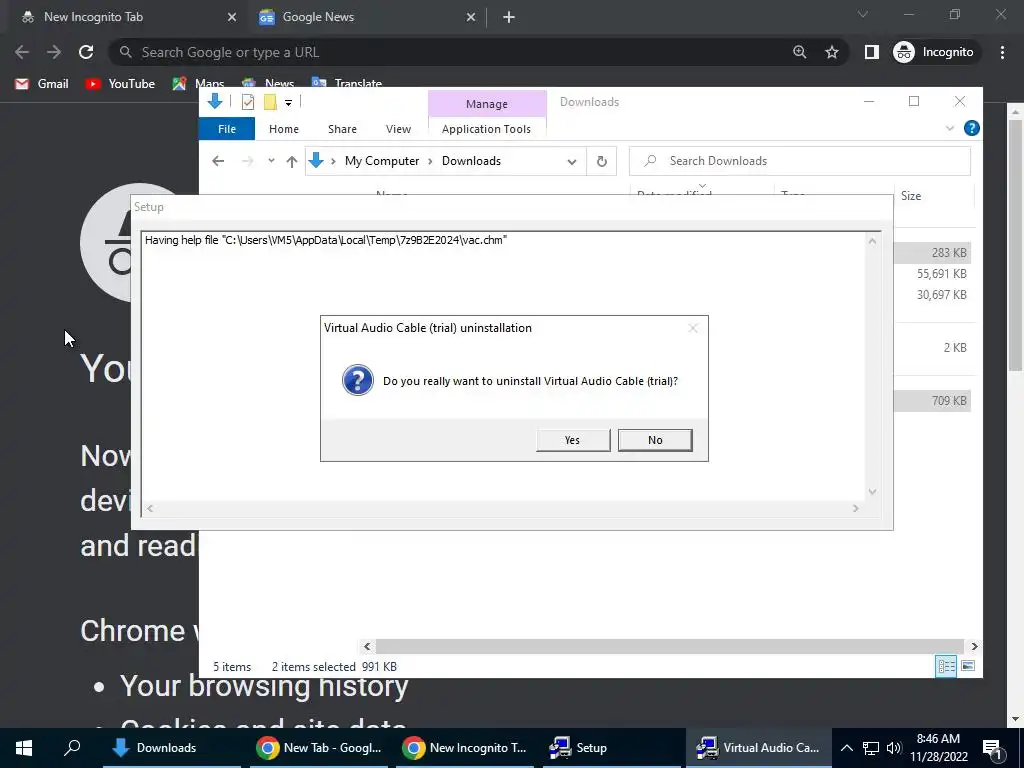Focus the Chrome address bar
The height and width of the screenshot is (768, 1024).
tap(457, 52)
